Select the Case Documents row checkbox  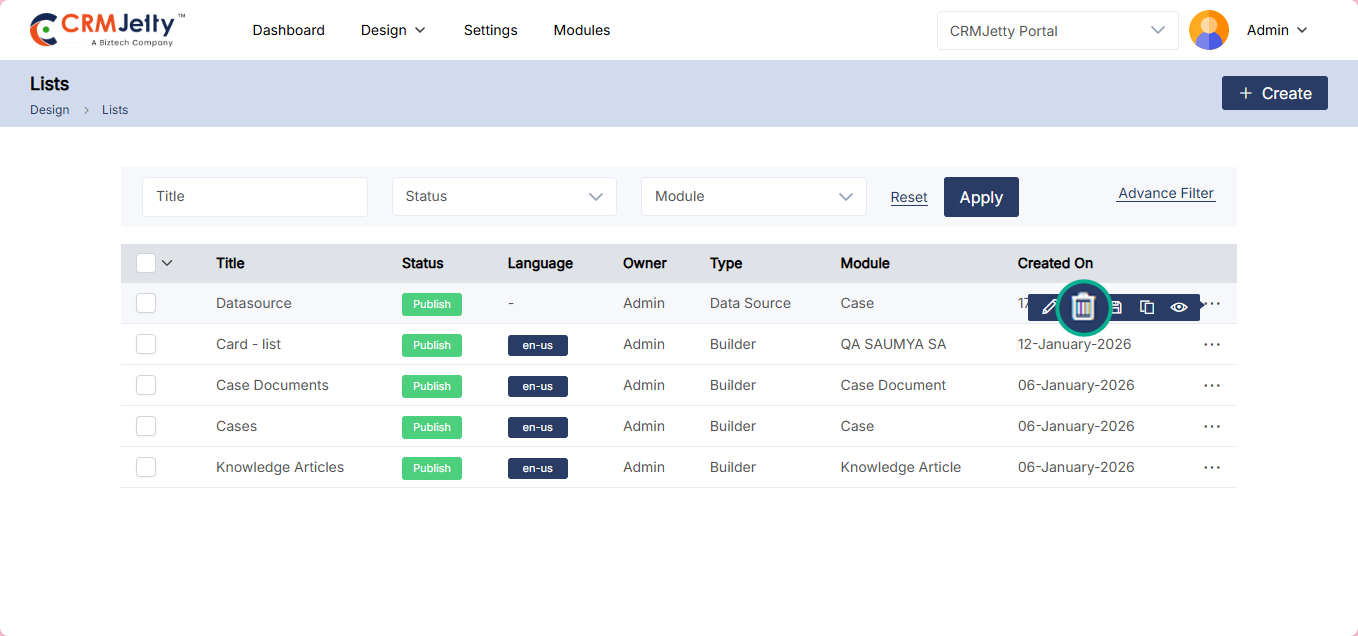146,385
